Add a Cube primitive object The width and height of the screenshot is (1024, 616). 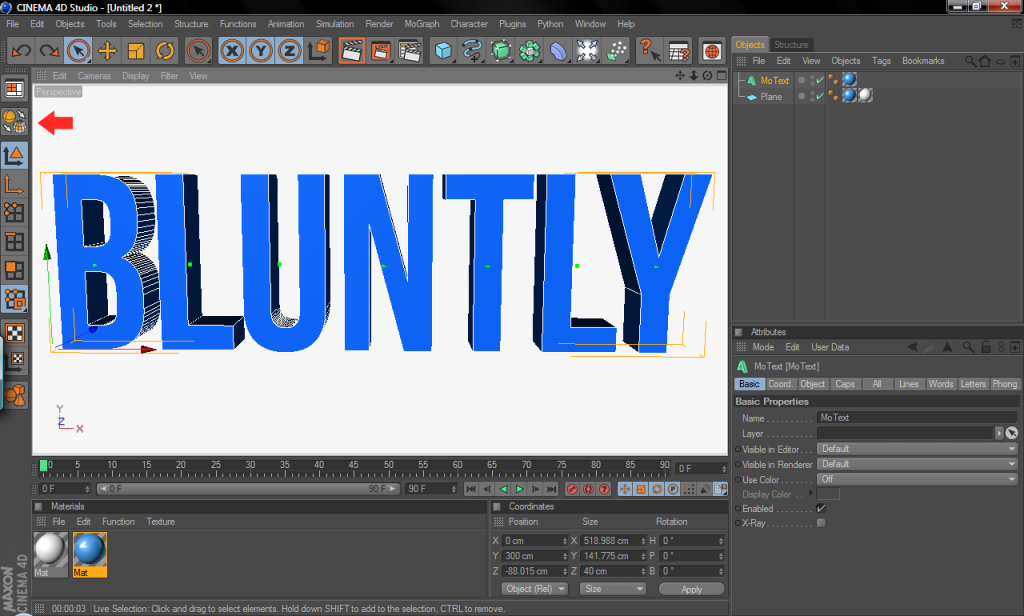[x=443, y=50]
